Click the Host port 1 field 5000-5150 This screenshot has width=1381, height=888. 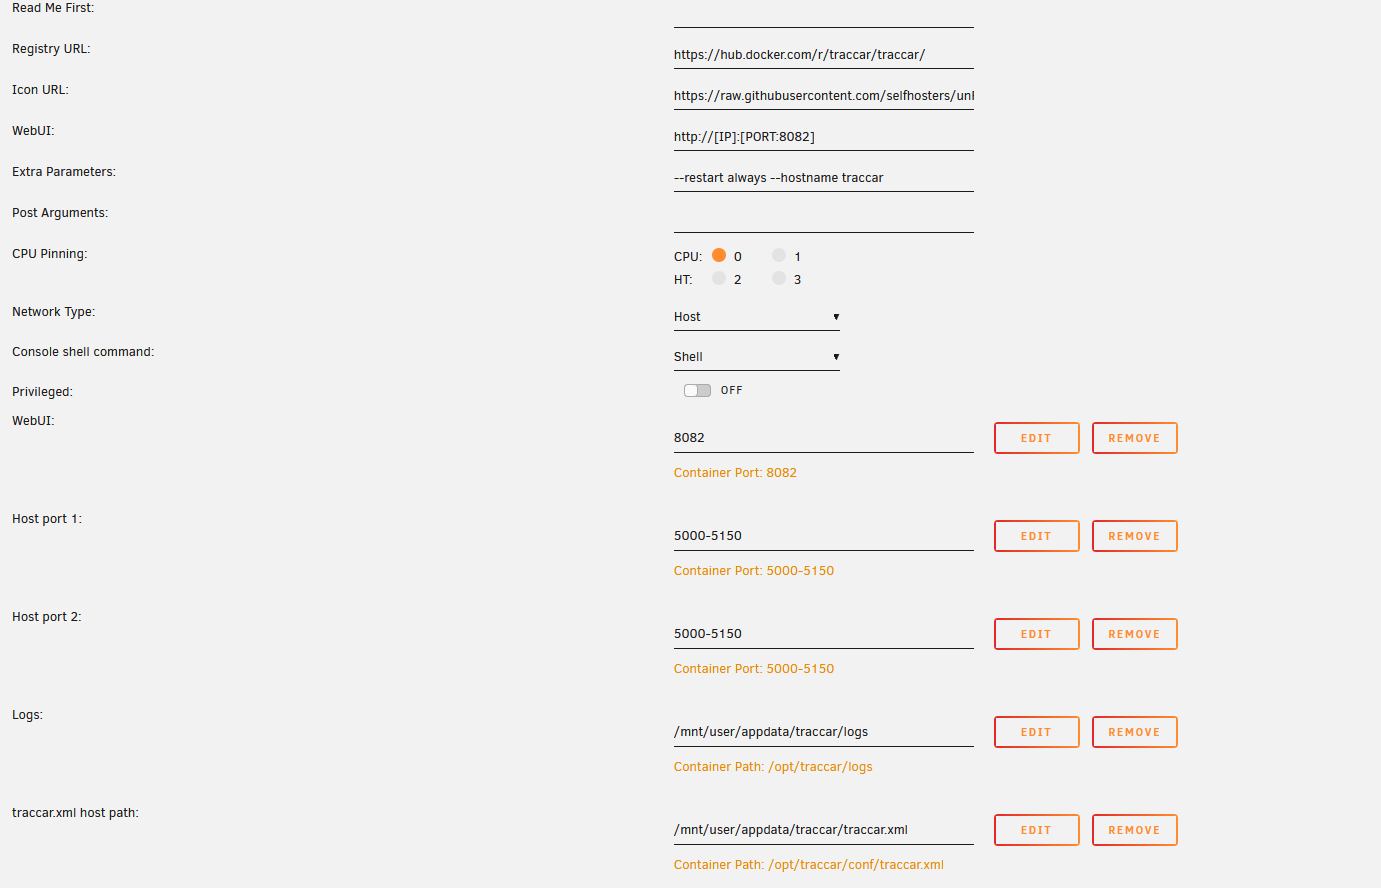click(x=824, y=536)
